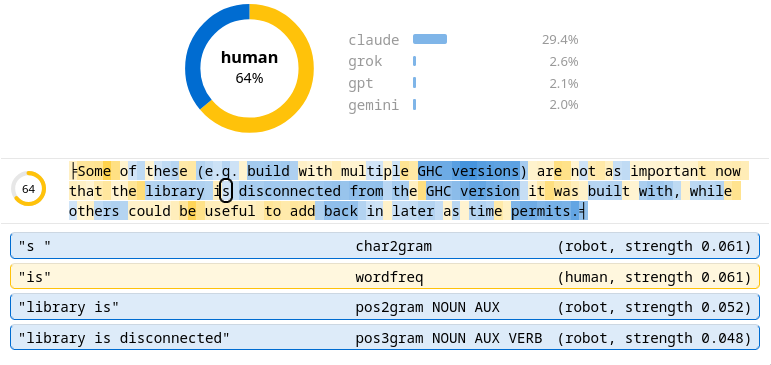Click the 29.4% value

pyautogui.click(x=560, y=40)
